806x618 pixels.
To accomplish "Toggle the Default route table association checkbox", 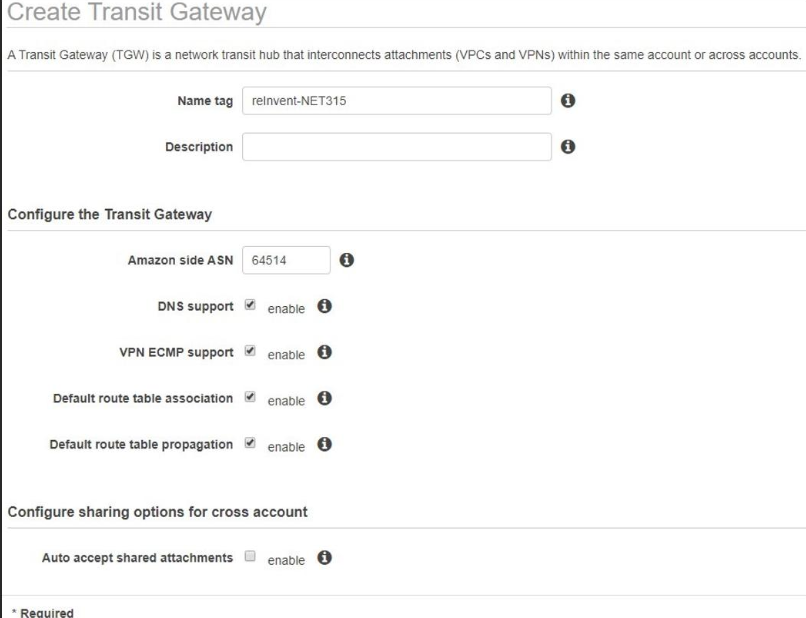I will 250,398.
